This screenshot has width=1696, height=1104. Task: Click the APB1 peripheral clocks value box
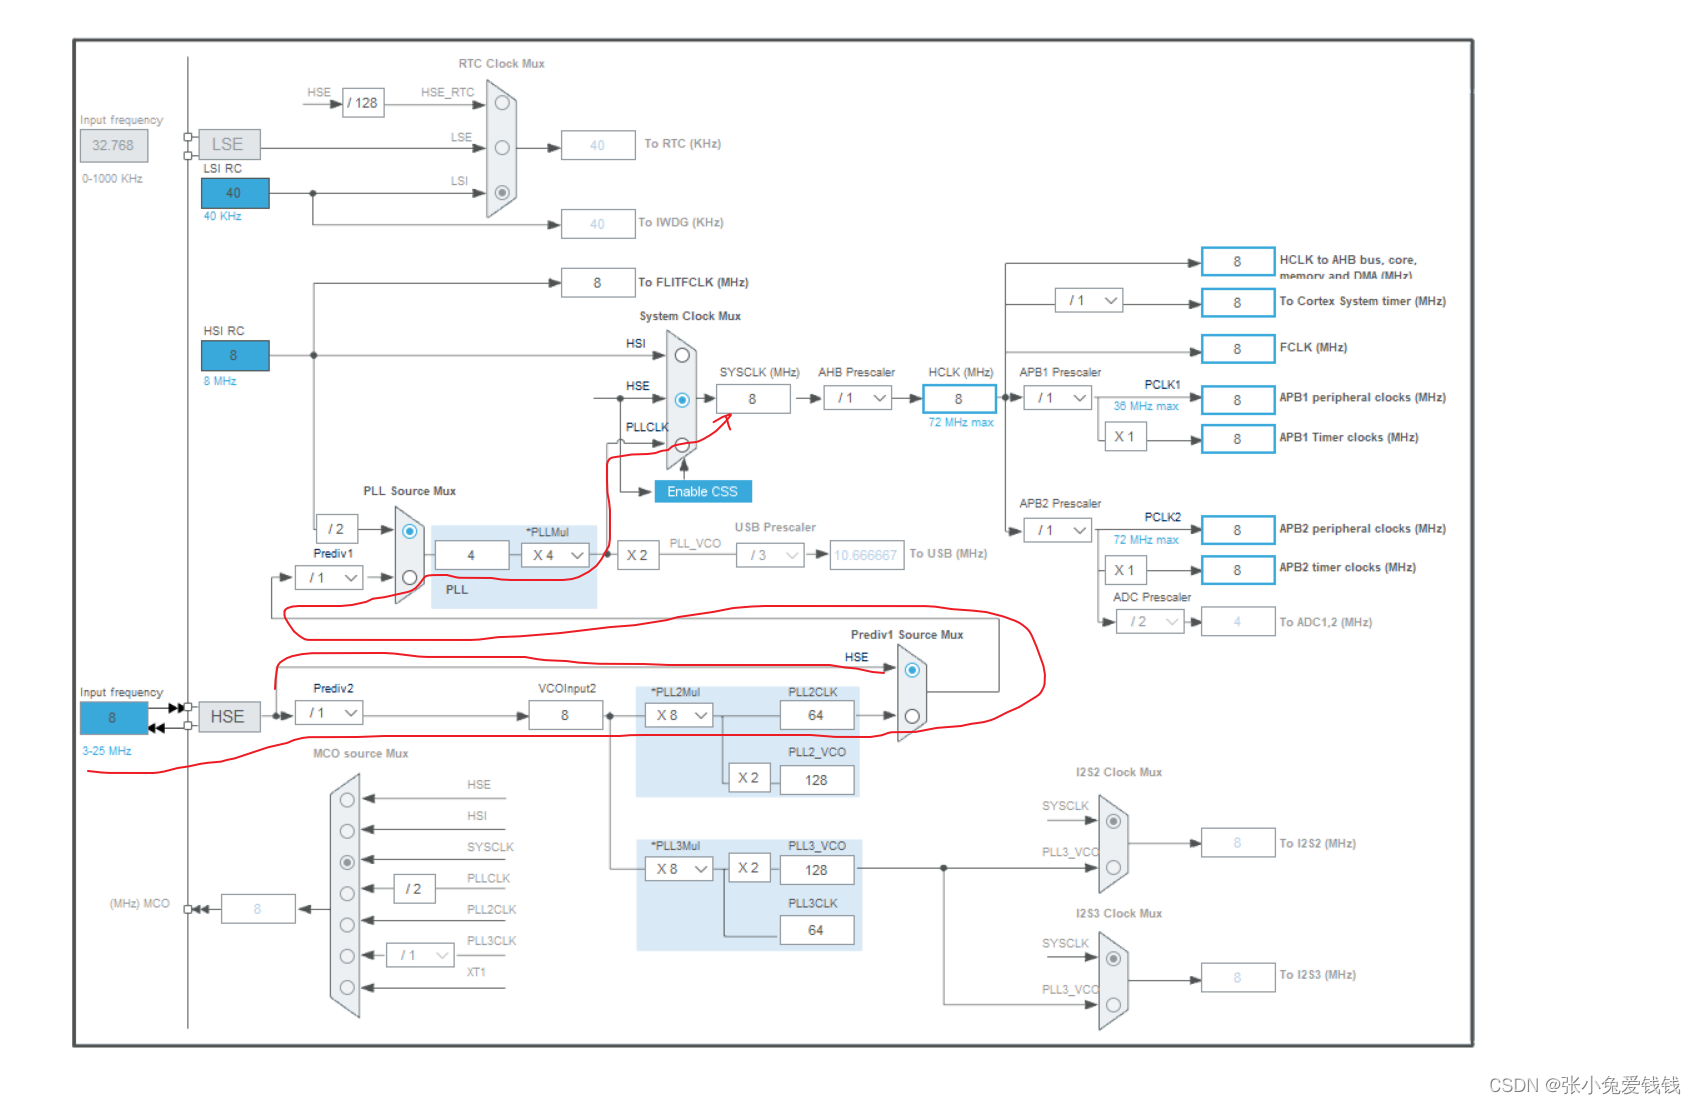pos(1238,400)
